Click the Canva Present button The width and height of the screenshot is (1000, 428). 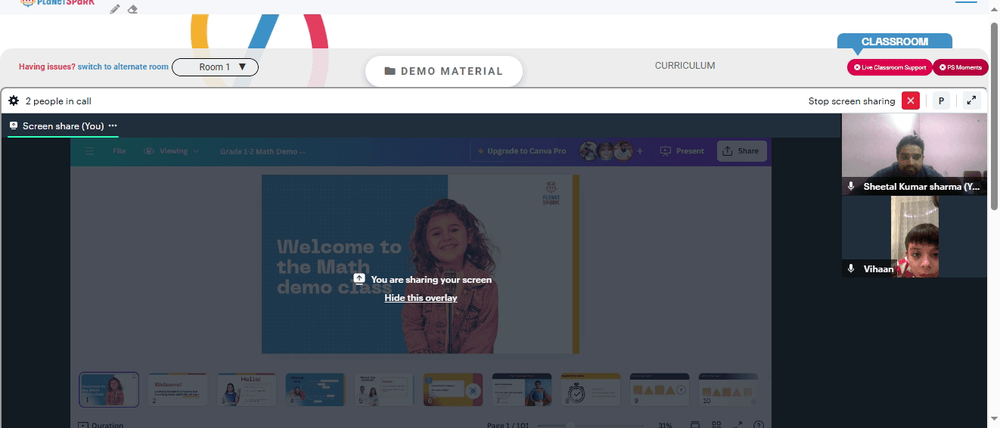[x=682, y=151]
